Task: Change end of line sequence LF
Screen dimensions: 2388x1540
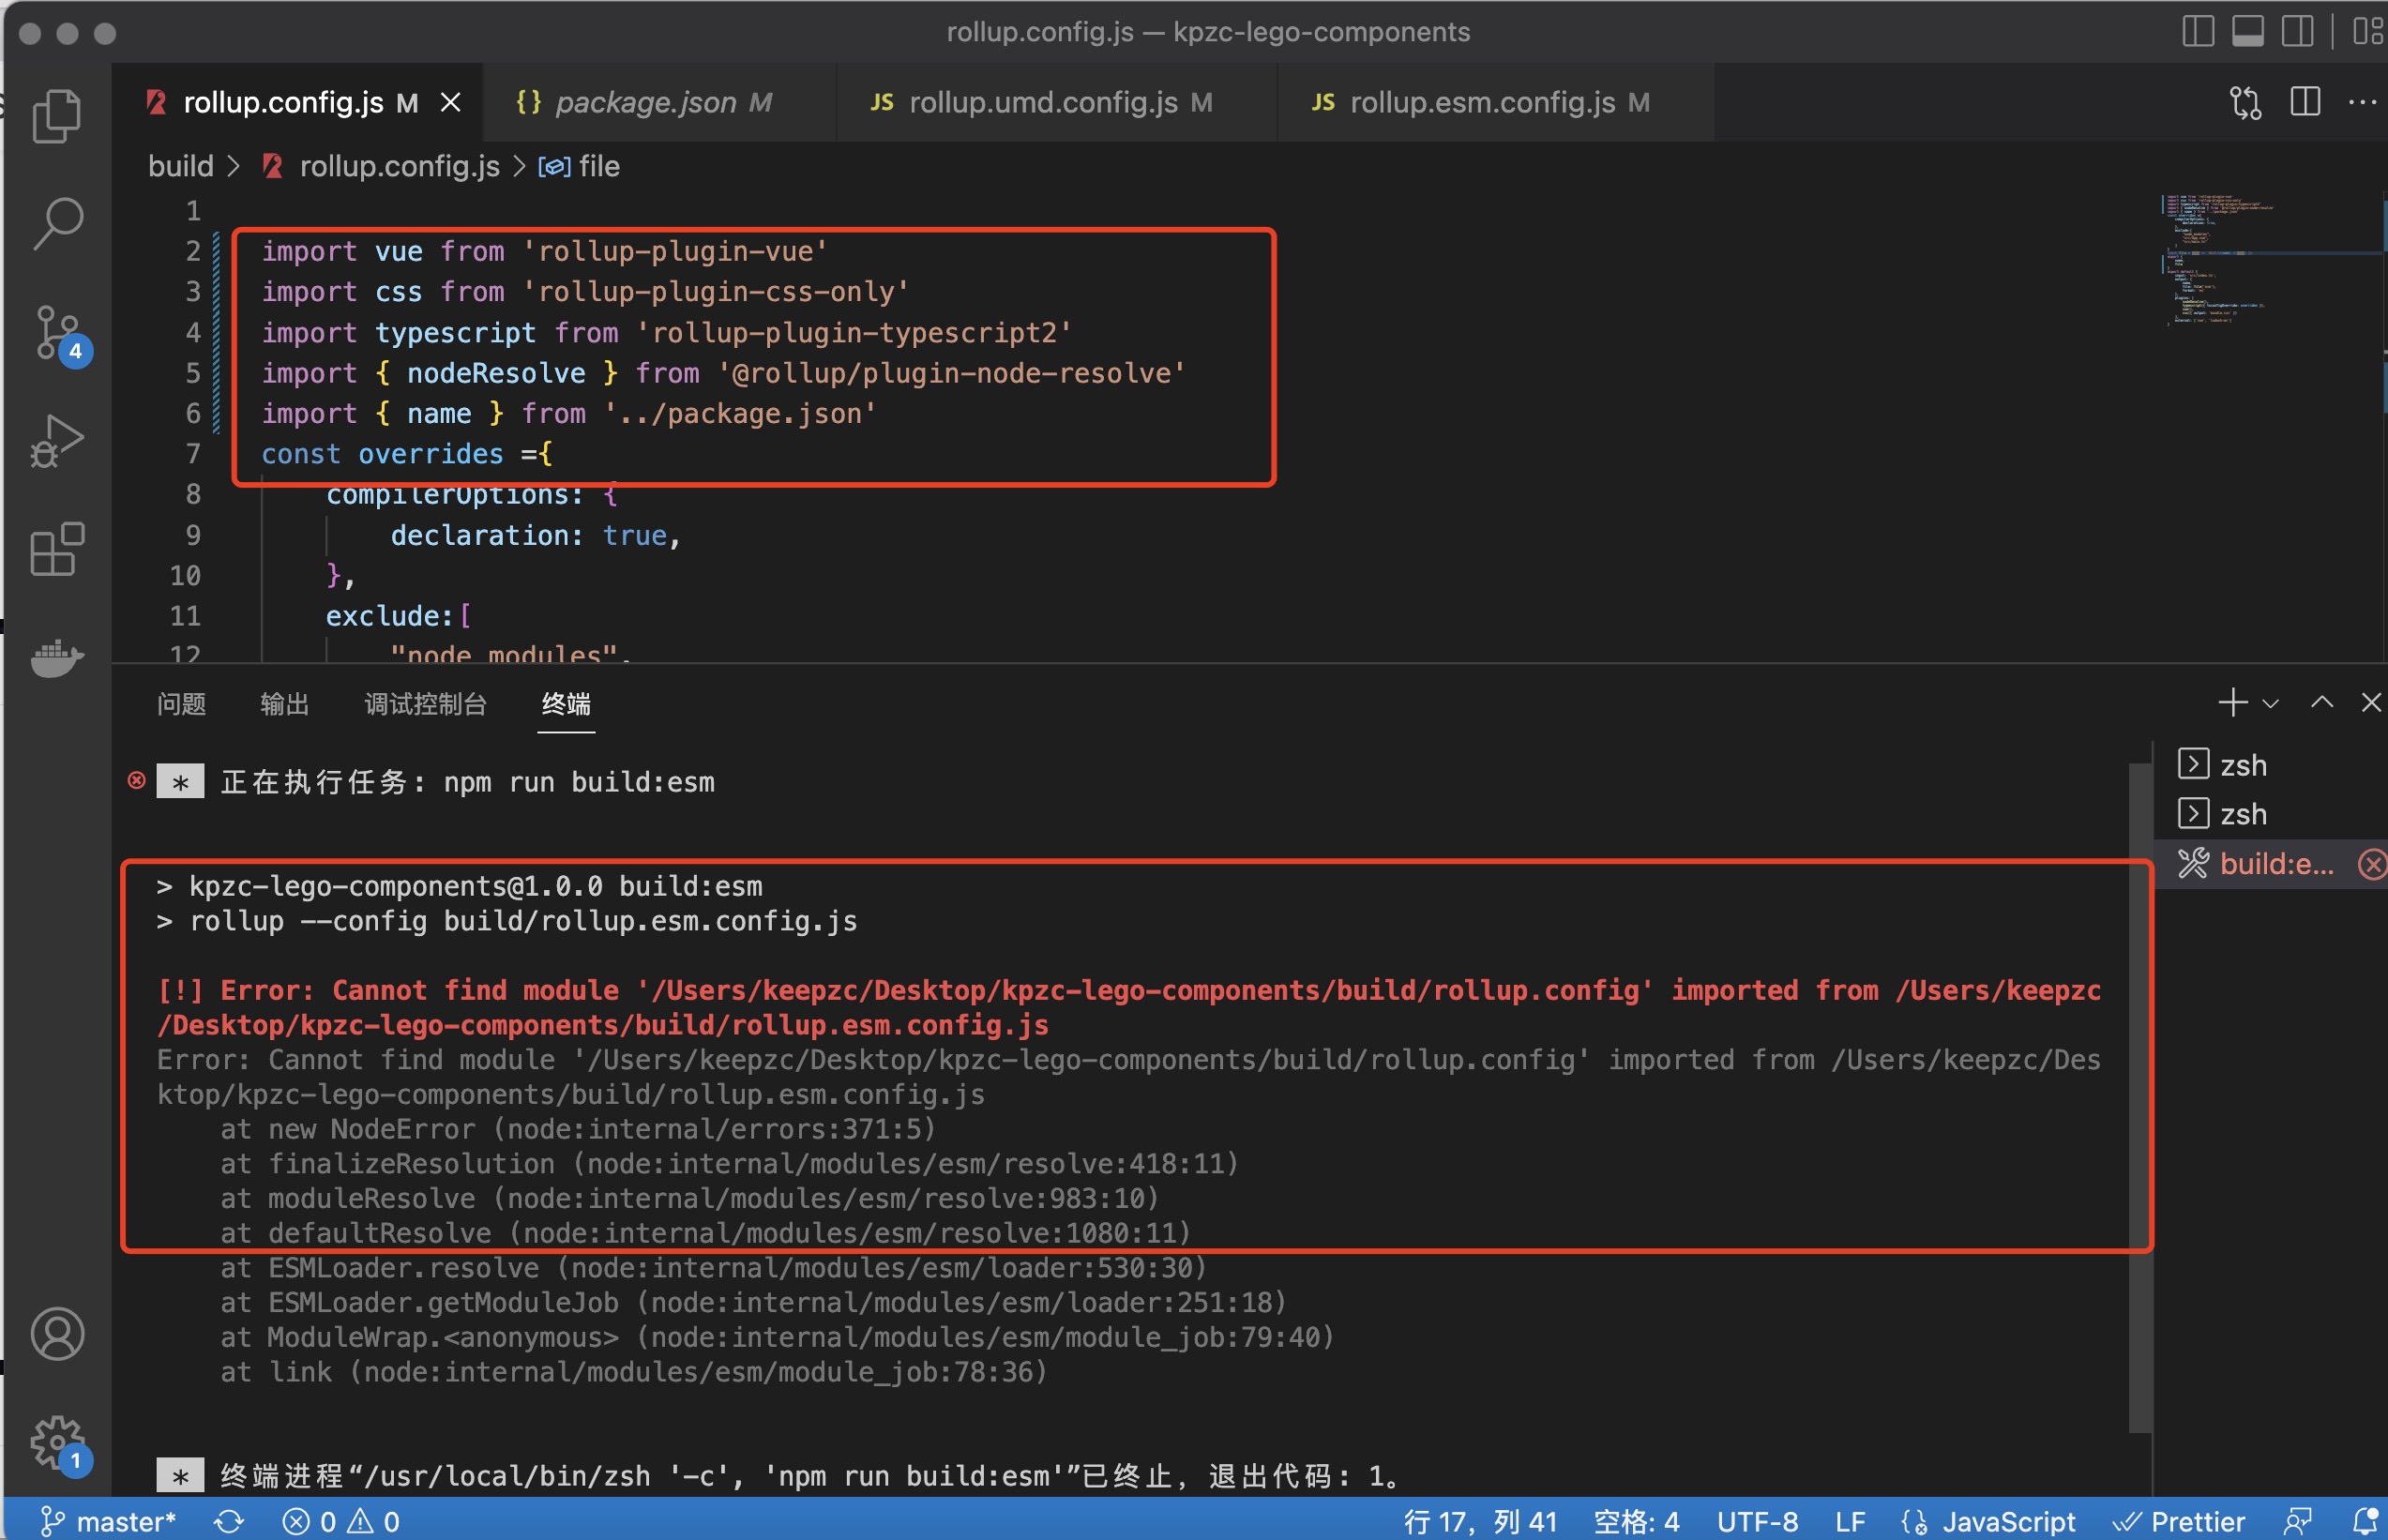Action: [1850, 1521]
